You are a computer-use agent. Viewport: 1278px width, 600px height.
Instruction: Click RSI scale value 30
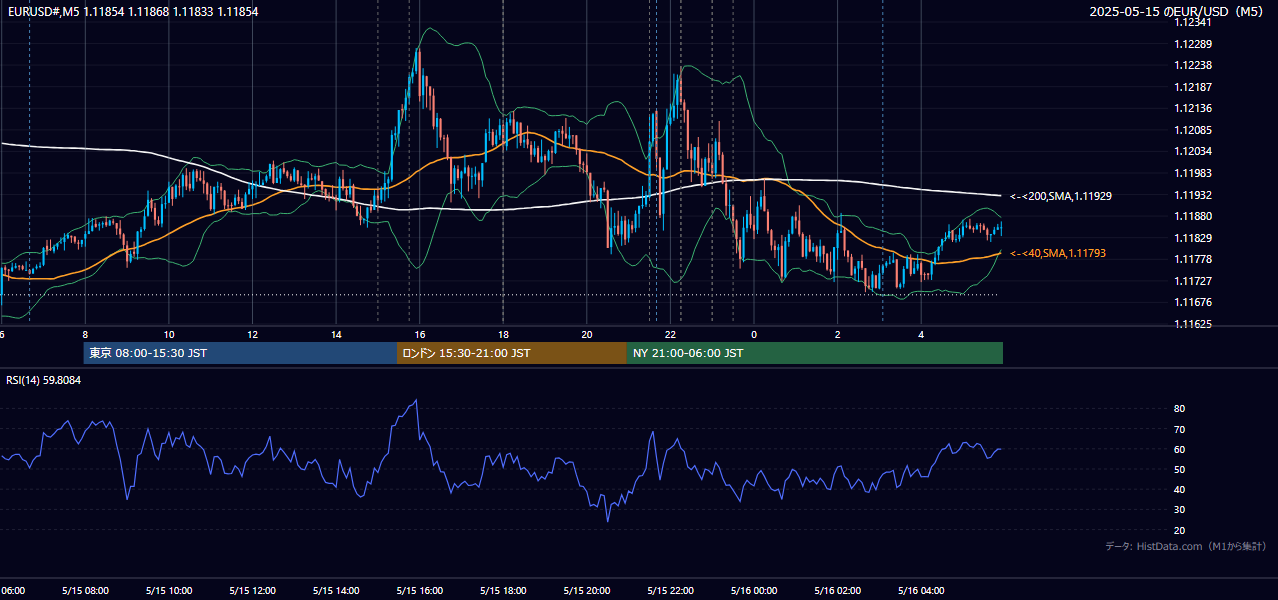(x=1179, y=510)
